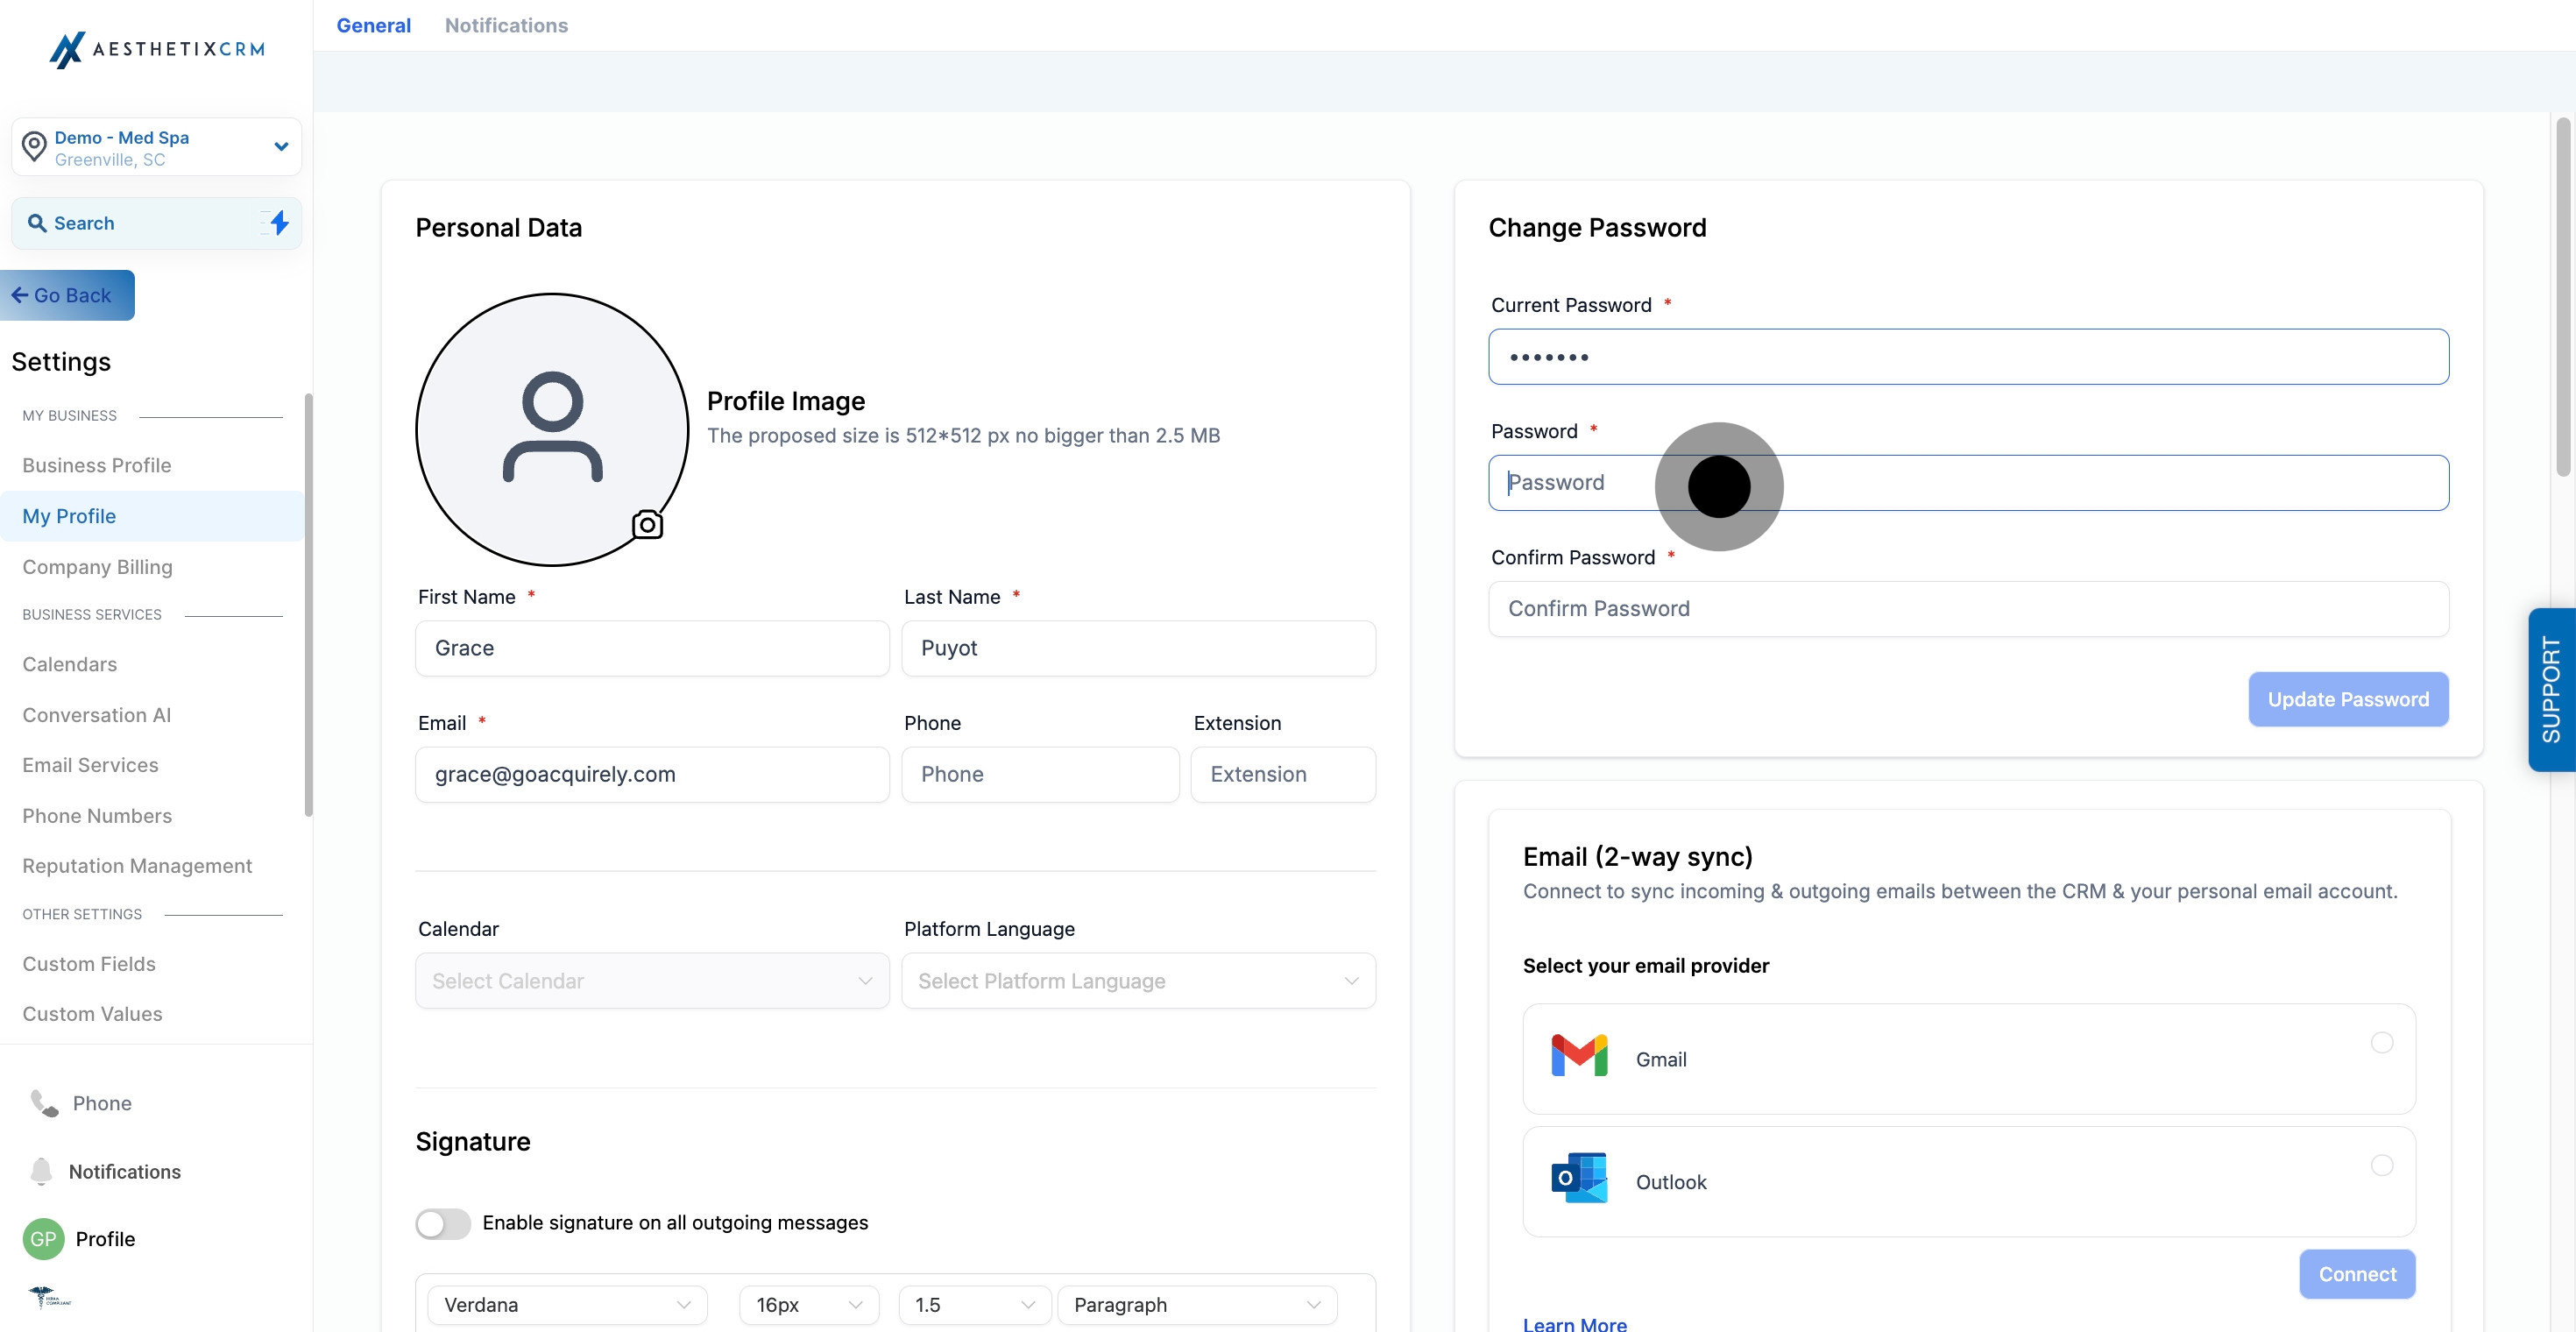This screenshot has width=2576, height=1332.
Task: Click the Go Back button
Action: tap(67, 295)
